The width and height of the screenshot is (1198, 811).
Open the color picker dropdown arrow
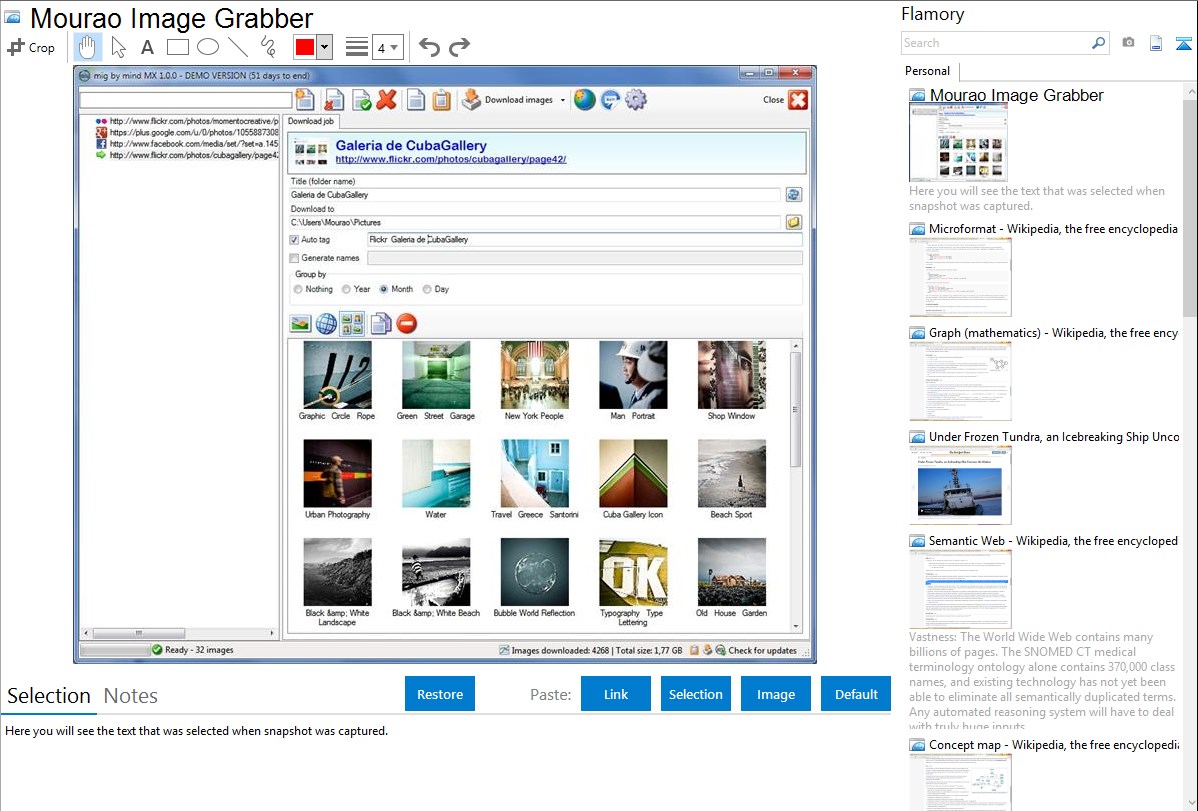(325, 47)
